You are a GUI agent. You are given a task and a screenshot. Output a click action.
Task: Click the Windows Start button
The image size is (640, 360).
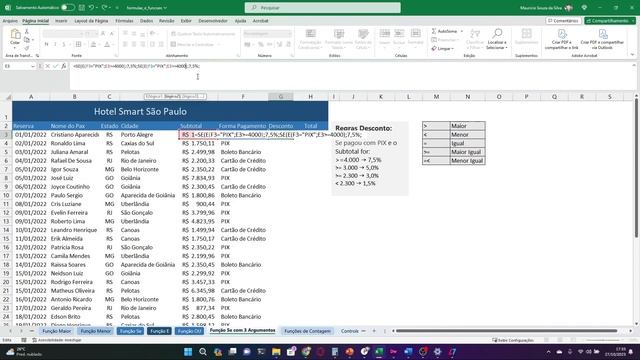click(x=188, y=352)
